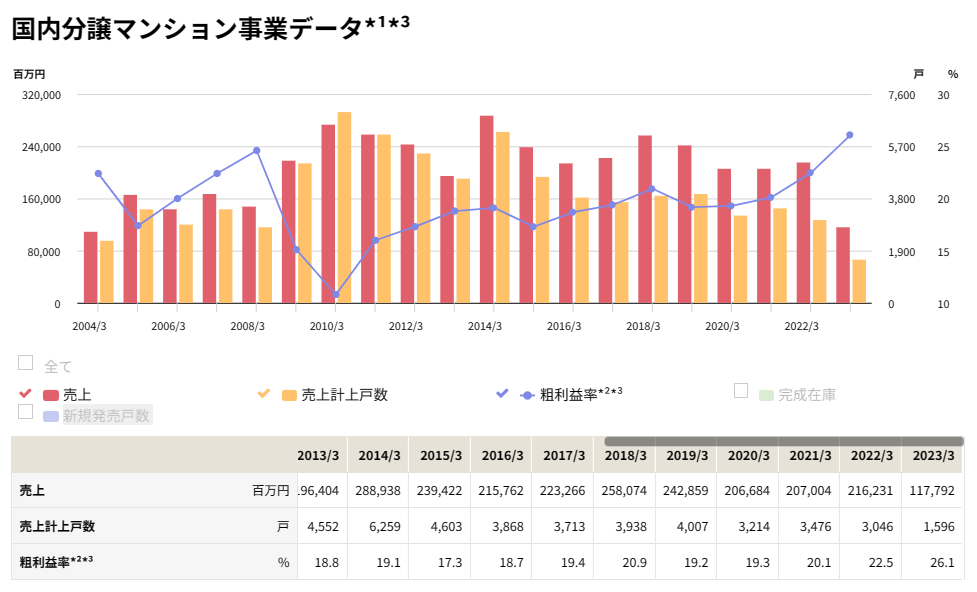Click the green 完成在庫 legend swatch
The height and width of the screenshot is (592, 977).
tap(766, 396)
